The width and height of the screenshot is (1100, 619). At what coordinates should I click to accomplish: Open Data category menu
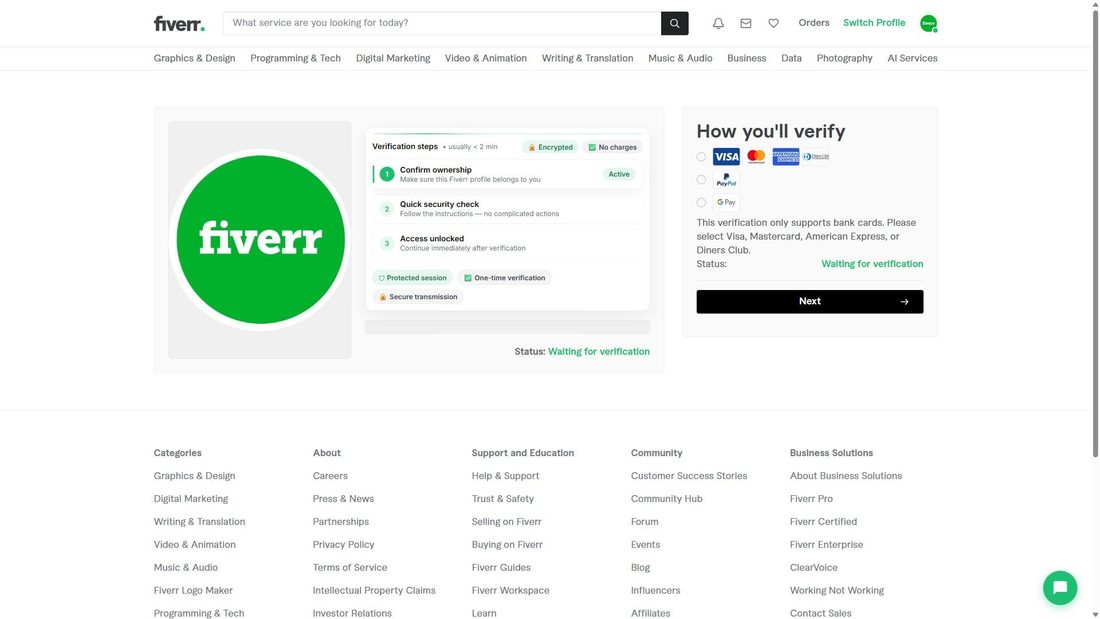(x=791, y=58)
